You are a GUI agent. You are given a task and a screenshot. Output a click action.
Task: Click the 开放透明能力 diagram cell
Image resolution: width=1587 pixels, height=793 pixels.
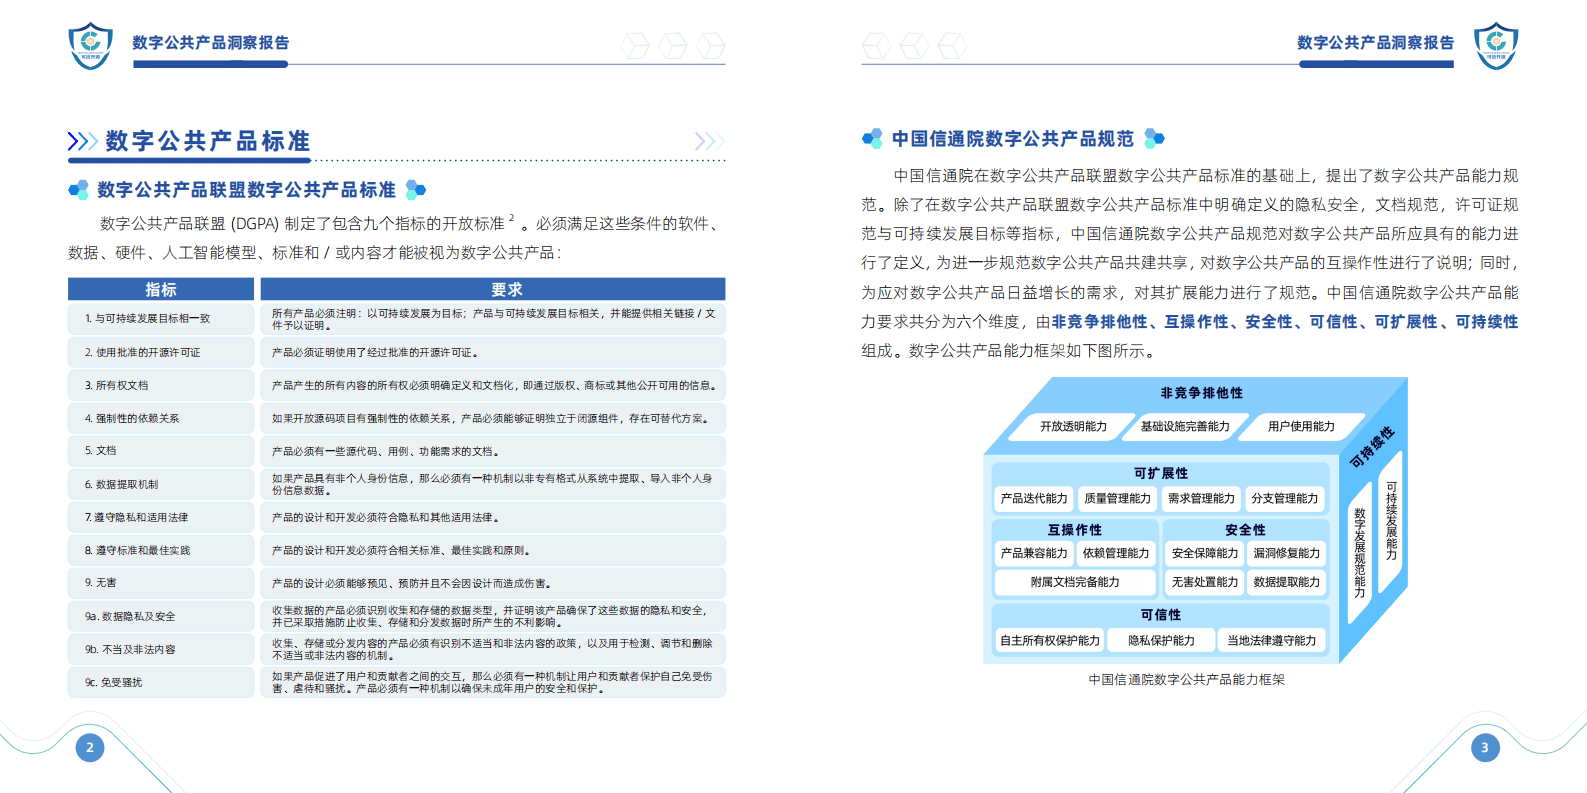(x=1073, y=426)
